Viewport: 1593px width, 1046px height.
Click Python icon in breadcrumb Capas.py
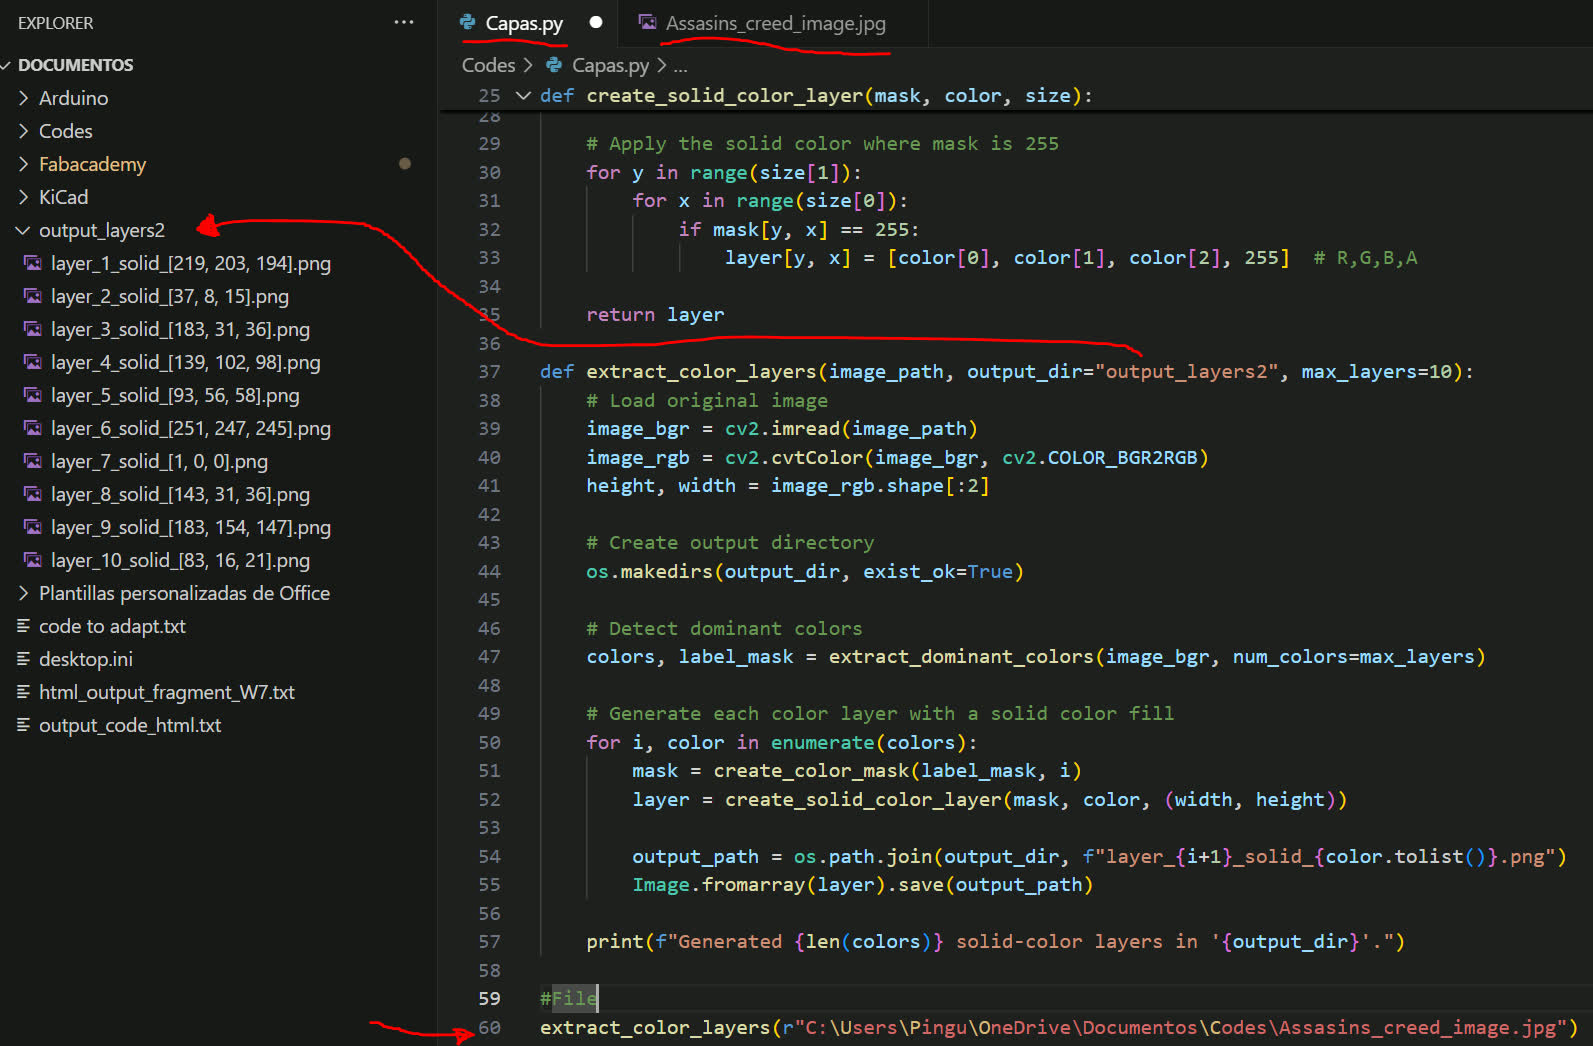(x=554, y=65)
